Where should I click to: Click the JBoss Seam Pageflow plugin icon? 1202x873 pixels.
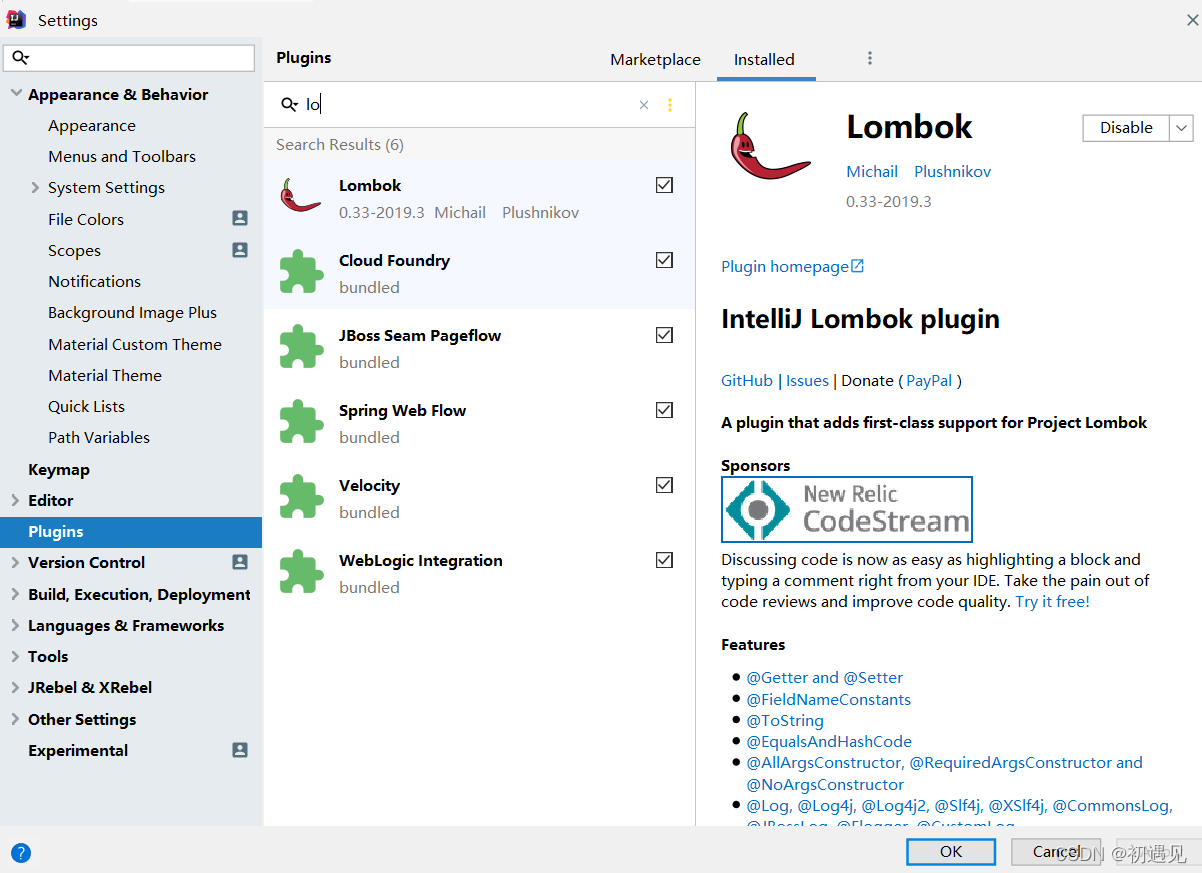coord(301,346)
